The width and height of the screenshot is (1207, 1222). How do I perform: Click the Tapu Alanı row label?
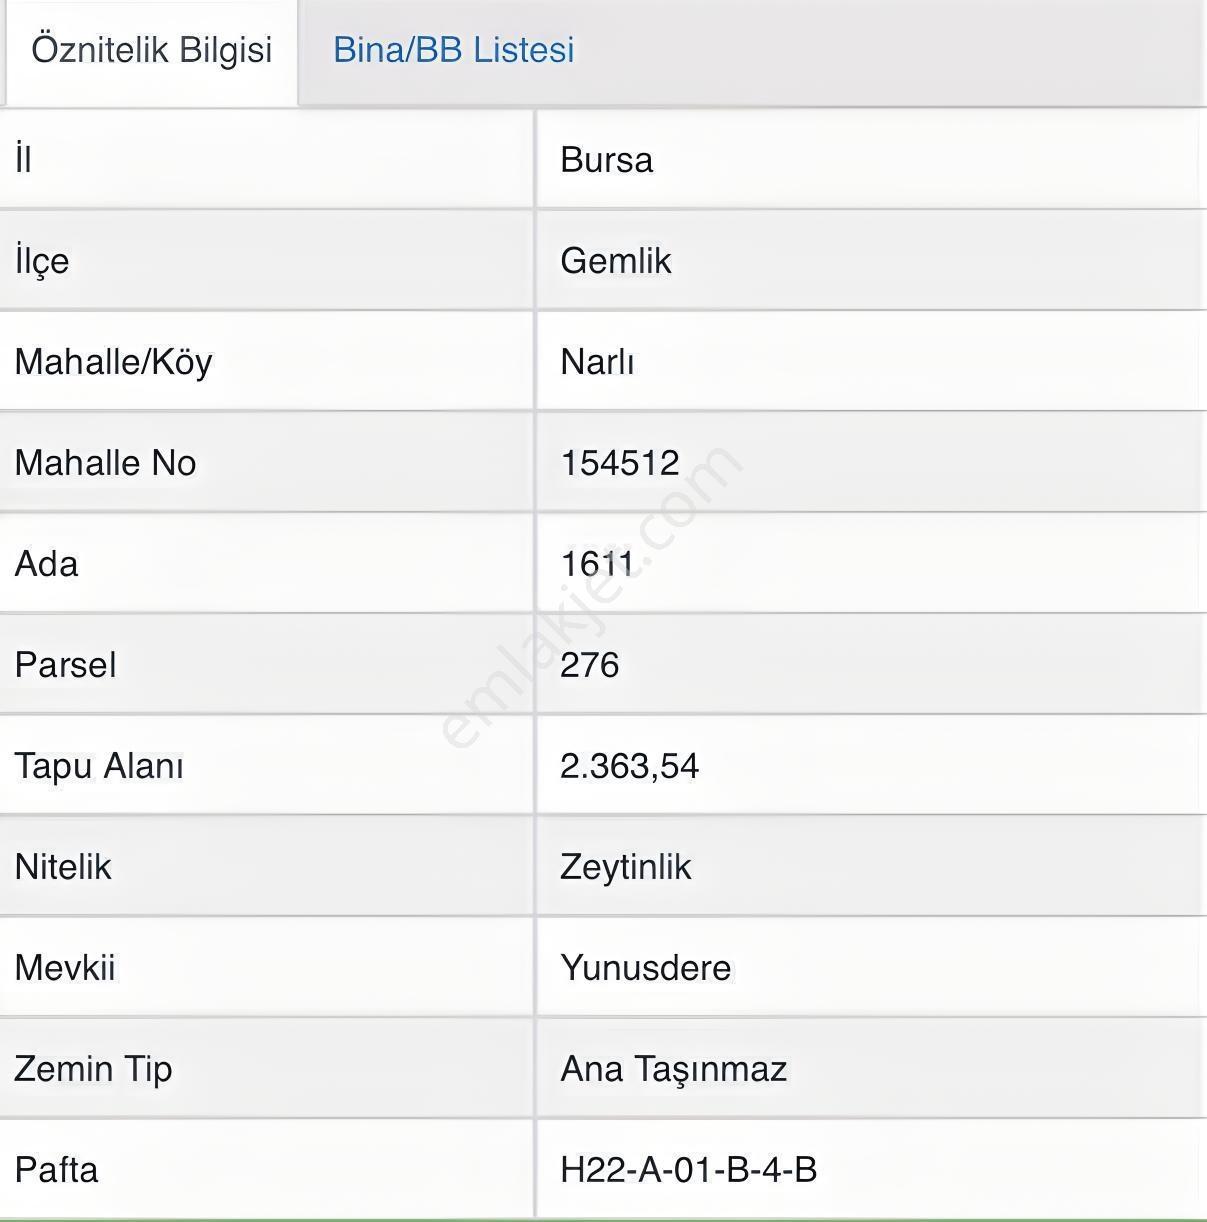(x=99, y=766)
